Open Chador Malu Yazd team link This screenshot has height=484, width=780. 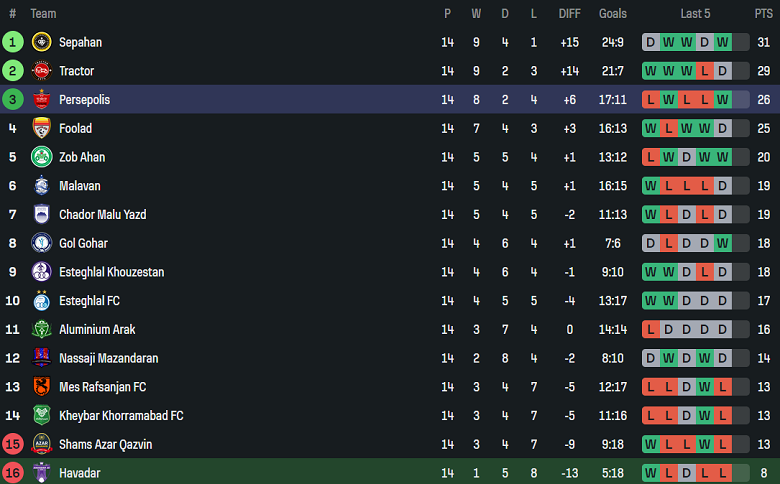click(102, 215)
